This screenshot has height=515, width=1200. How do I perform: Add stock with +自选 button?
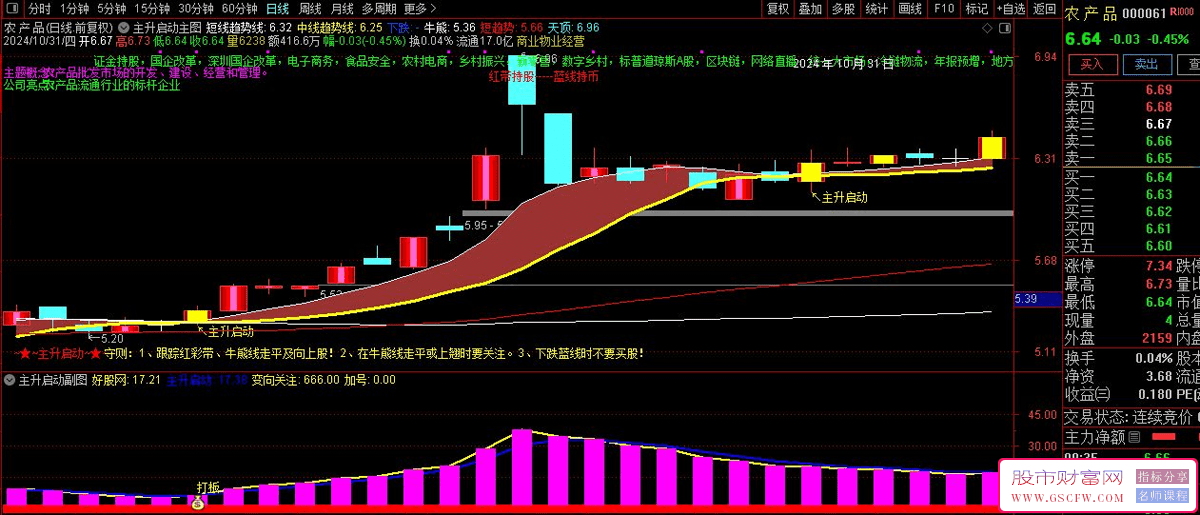[x=1010, y=9]
